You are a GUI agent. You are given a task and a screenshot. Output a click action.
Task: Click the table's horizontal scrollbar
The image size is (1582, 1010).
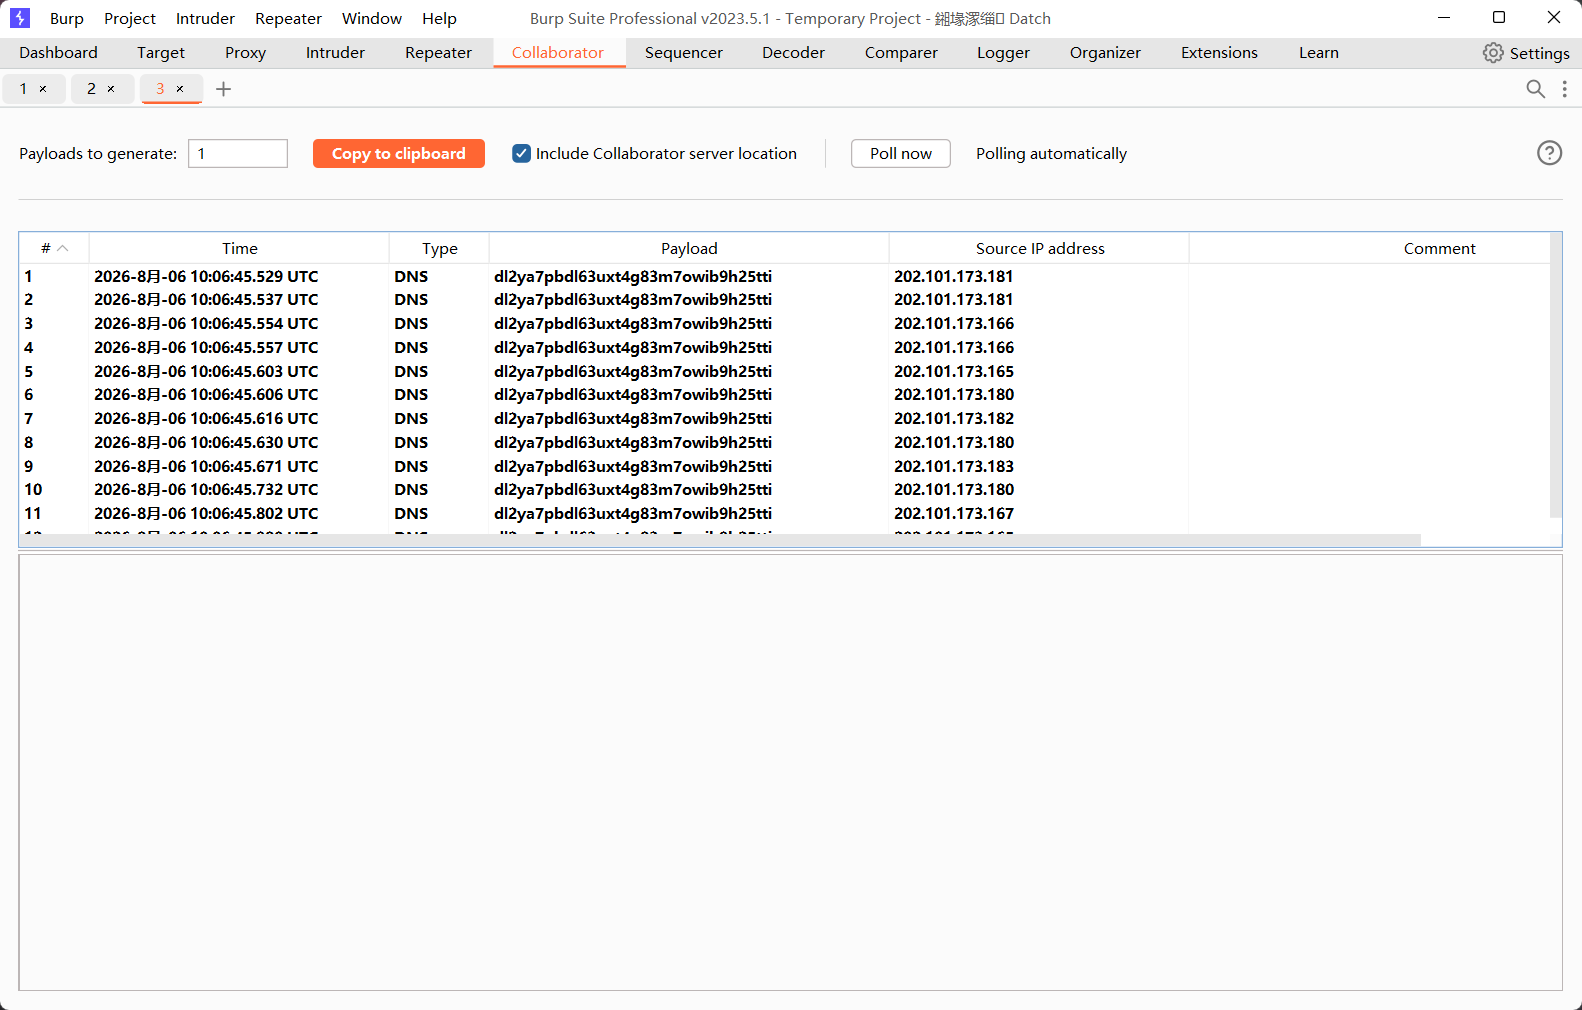[x=720, y=540]
